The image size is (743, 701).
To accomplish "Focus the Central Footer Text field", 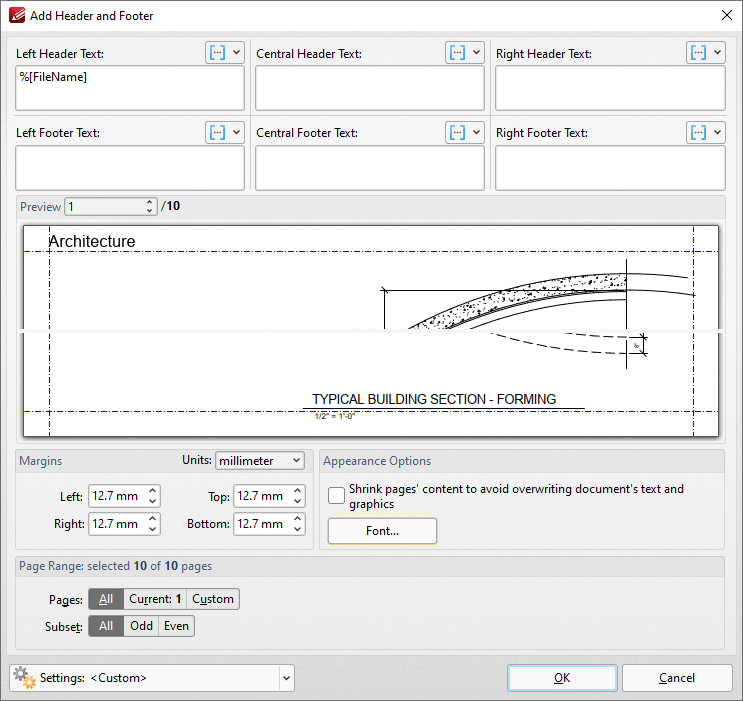I will pos(370,168).
